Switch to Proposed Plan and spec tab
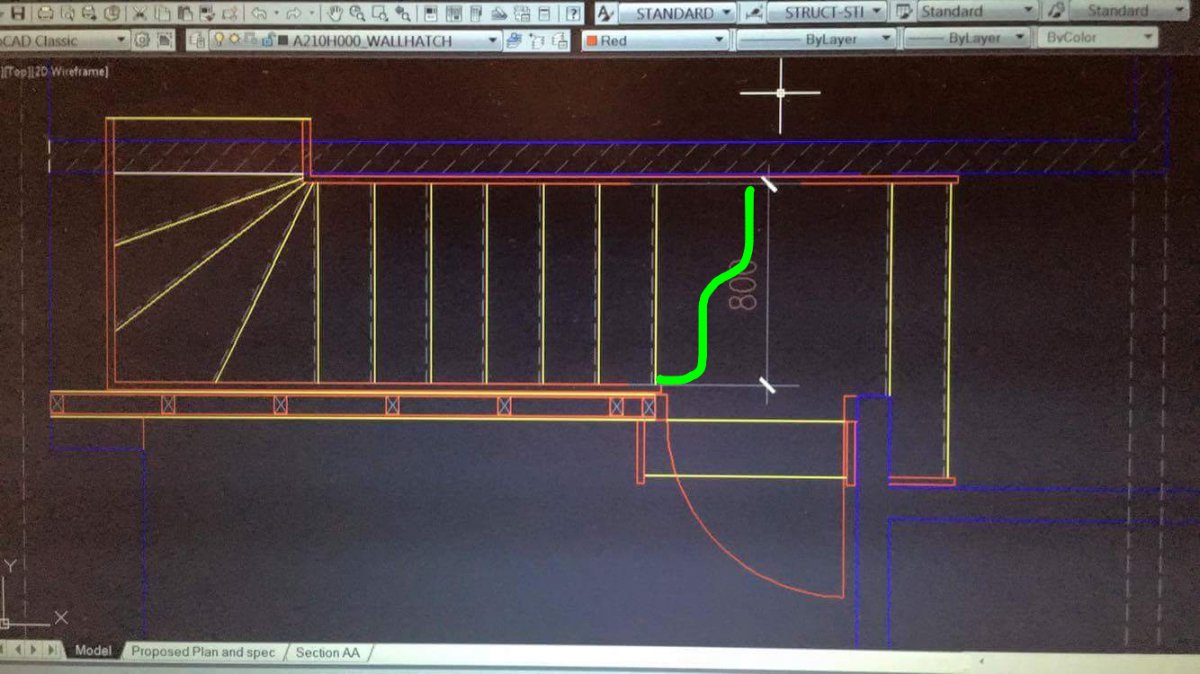 [203, 652]
